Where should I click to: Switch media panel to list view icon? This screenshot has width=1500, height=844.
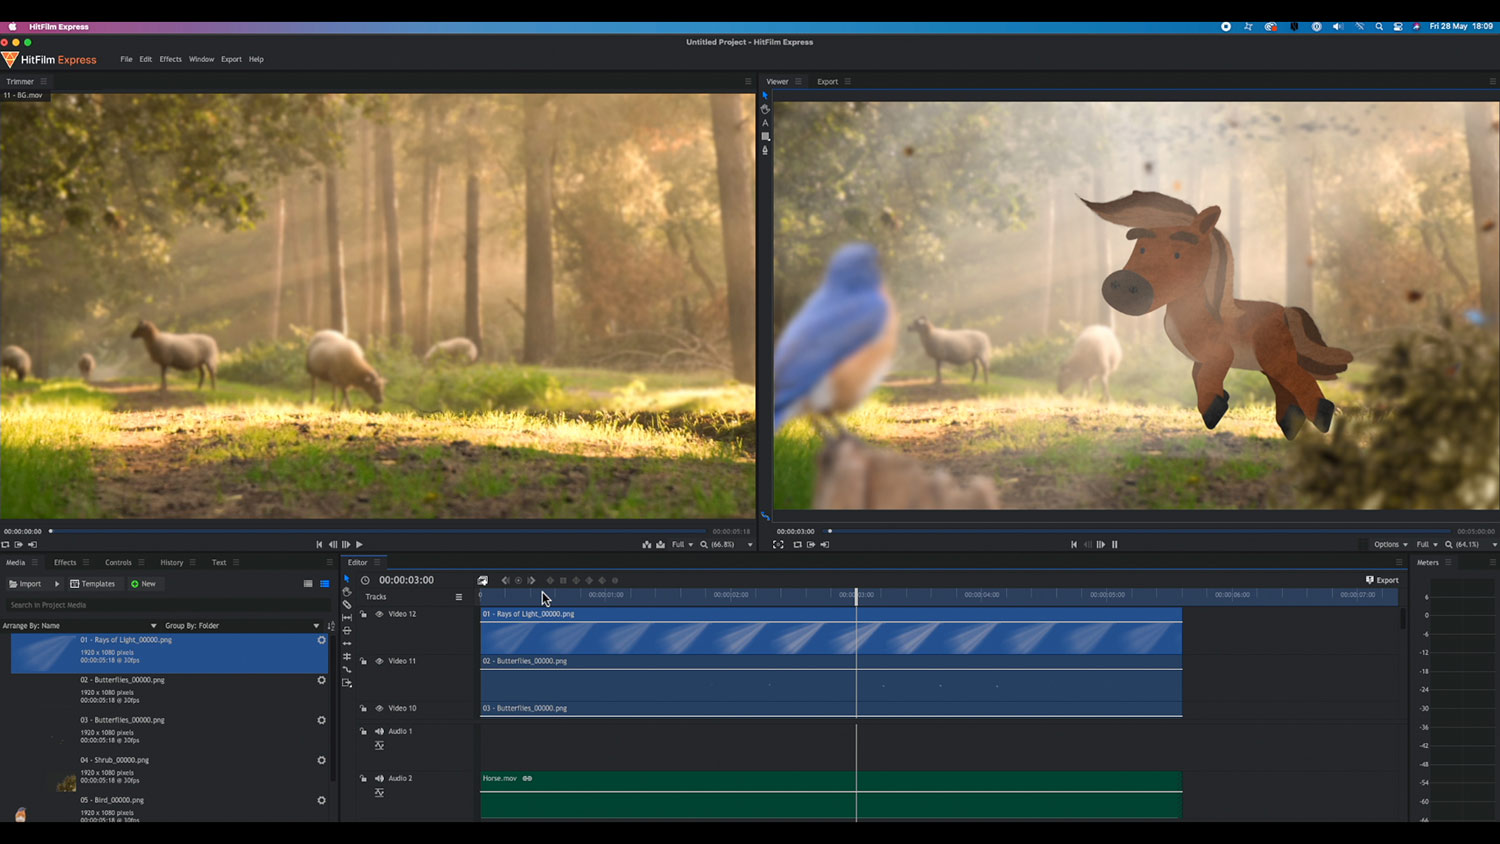(x=324, y=584)
